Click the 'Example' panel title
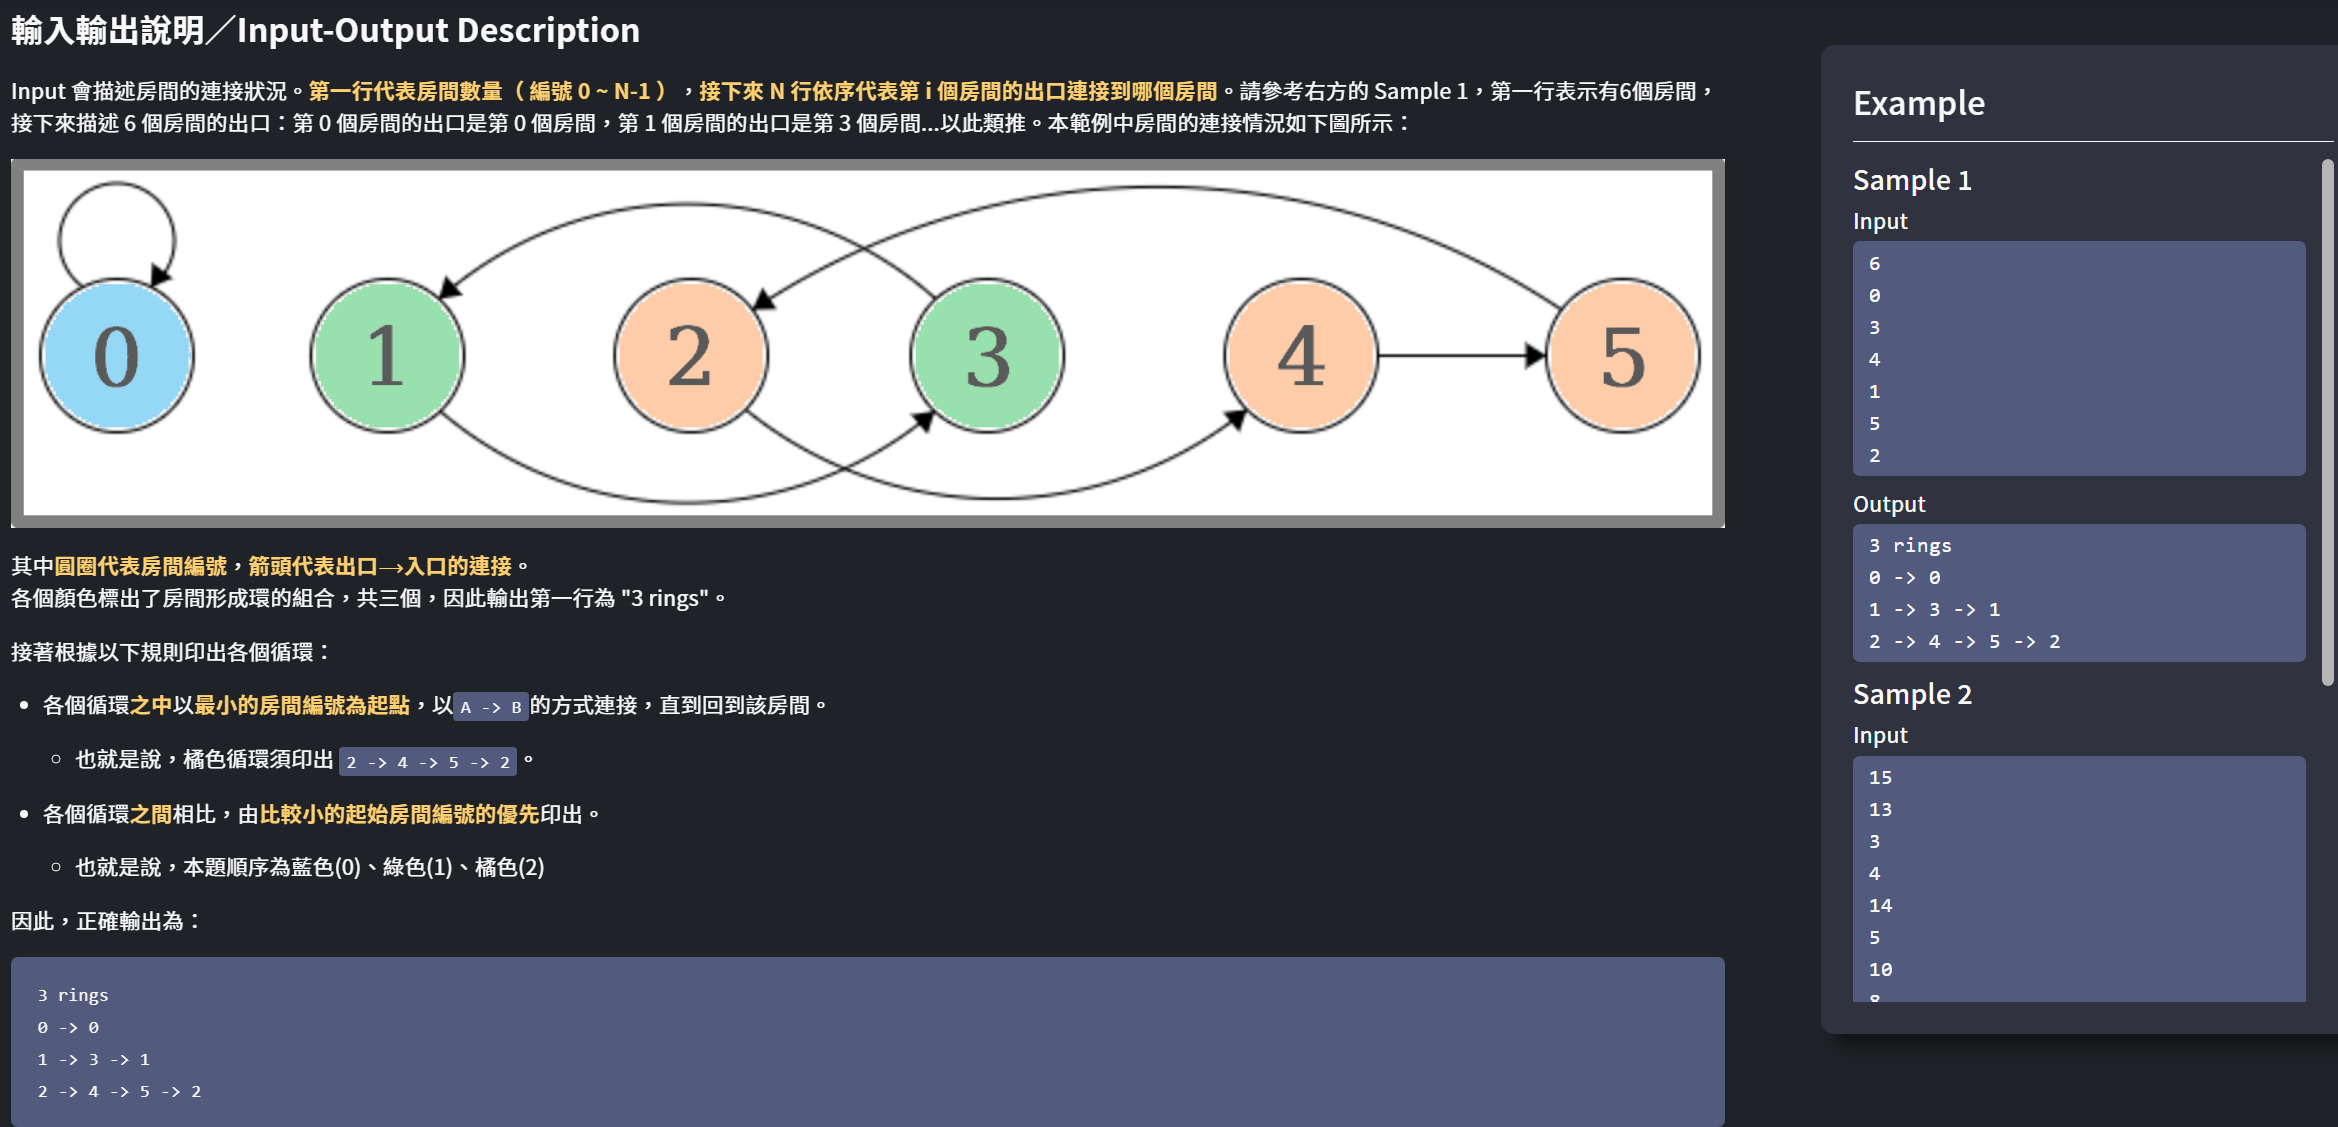2338x1127 pixels. click(x=1919, y=103)
